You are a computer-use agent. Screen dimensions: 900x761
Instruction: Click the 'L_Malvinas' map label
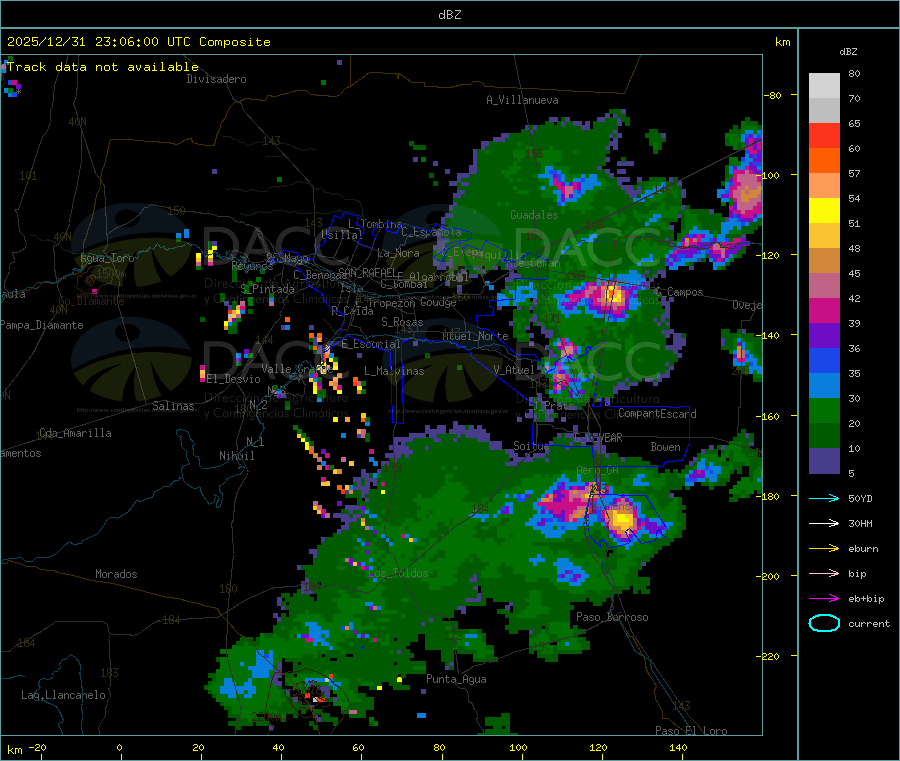point(394,371)
